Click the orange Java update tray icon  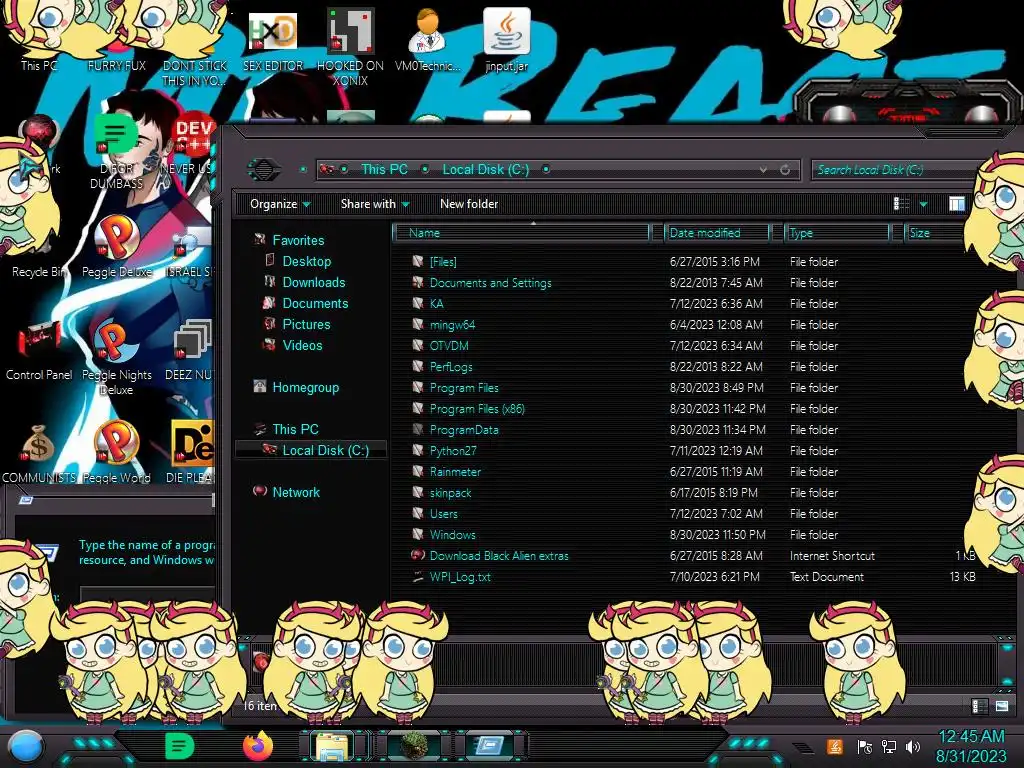pyautogui.click(x=835, y=746)
